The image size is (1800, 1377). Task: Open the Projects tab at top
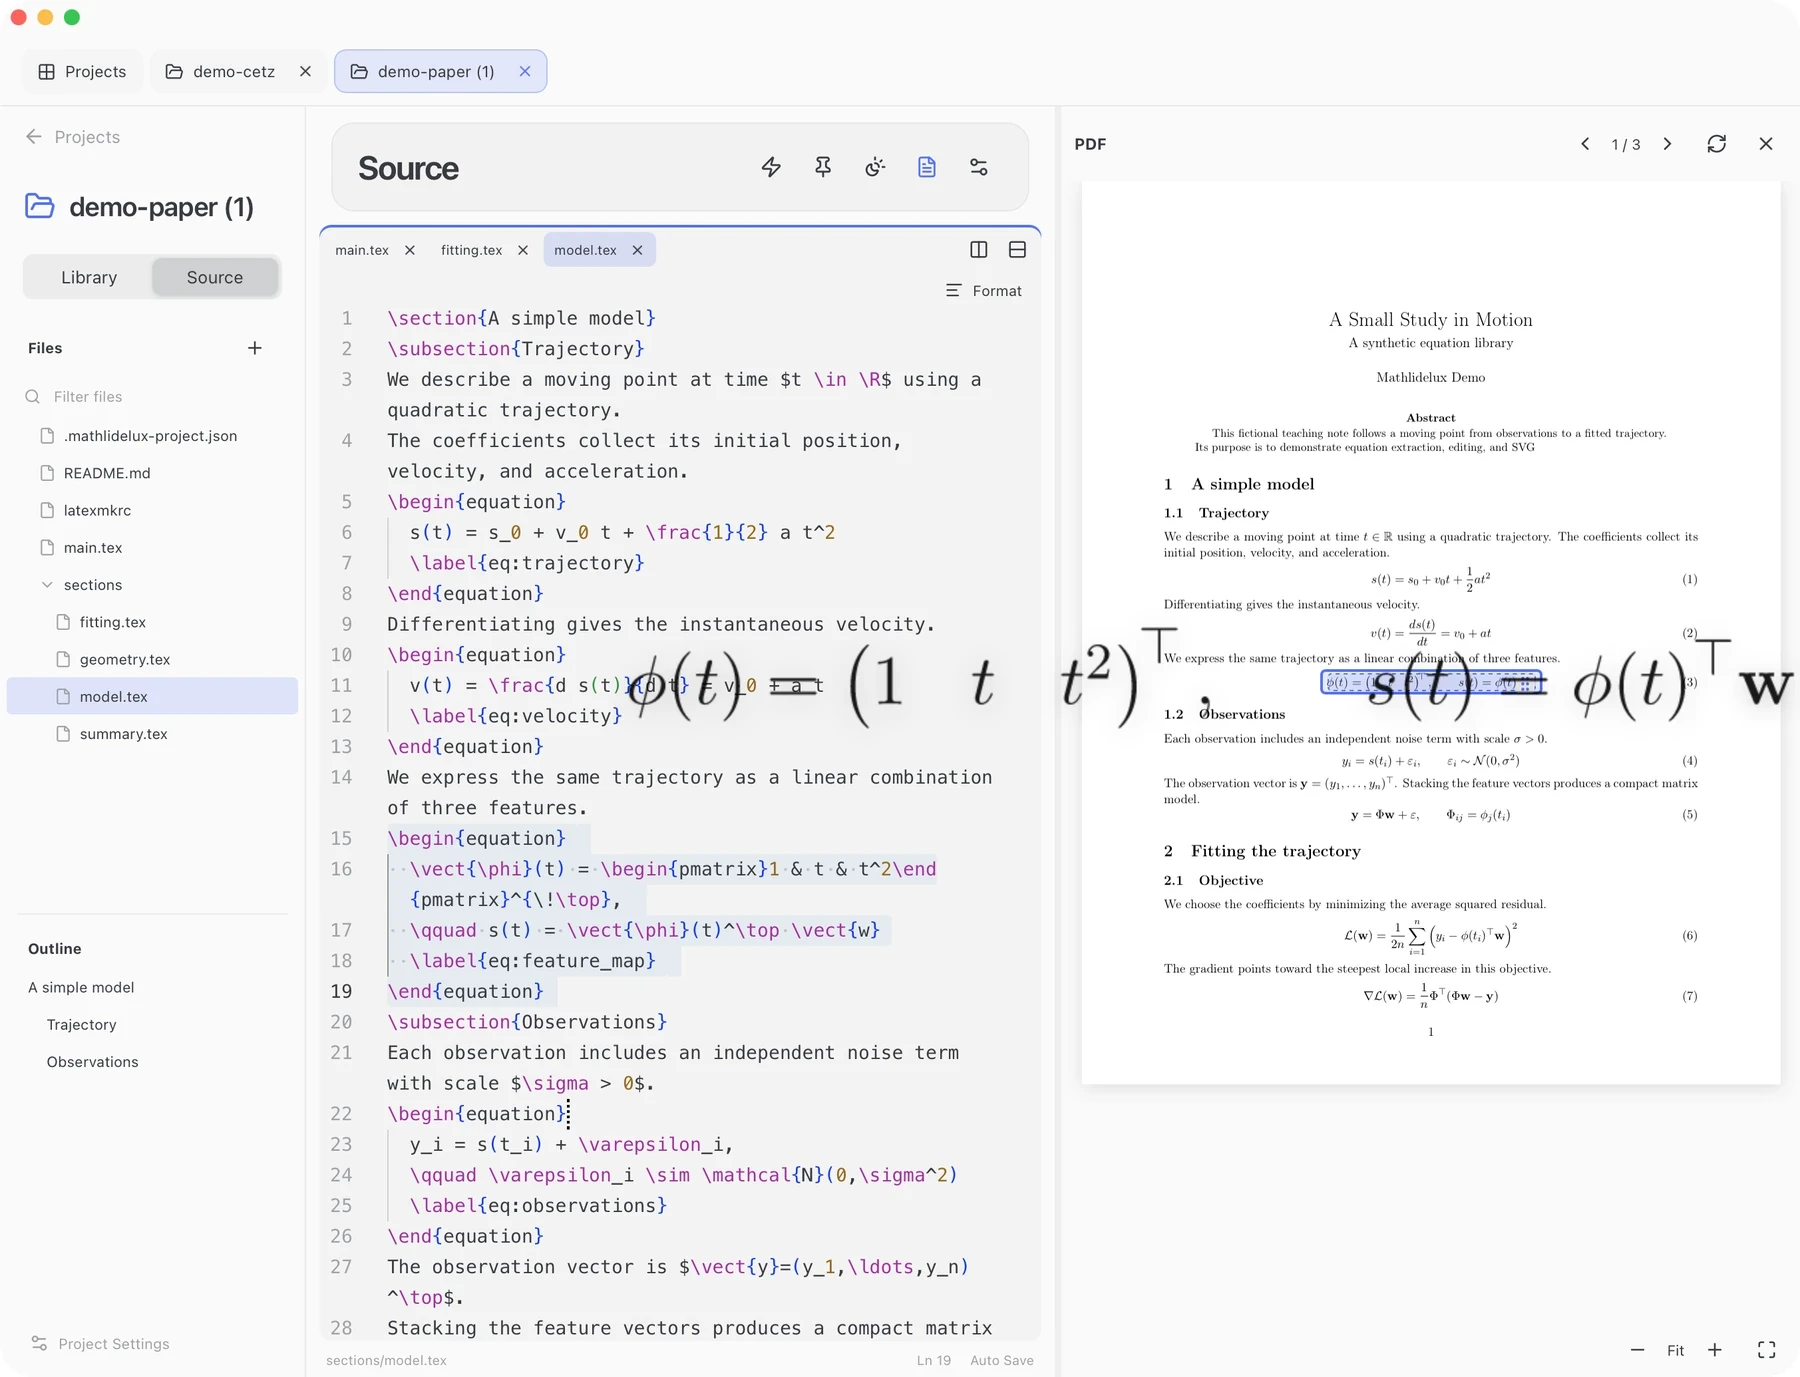pyautogui.click(x=82, y=71)
